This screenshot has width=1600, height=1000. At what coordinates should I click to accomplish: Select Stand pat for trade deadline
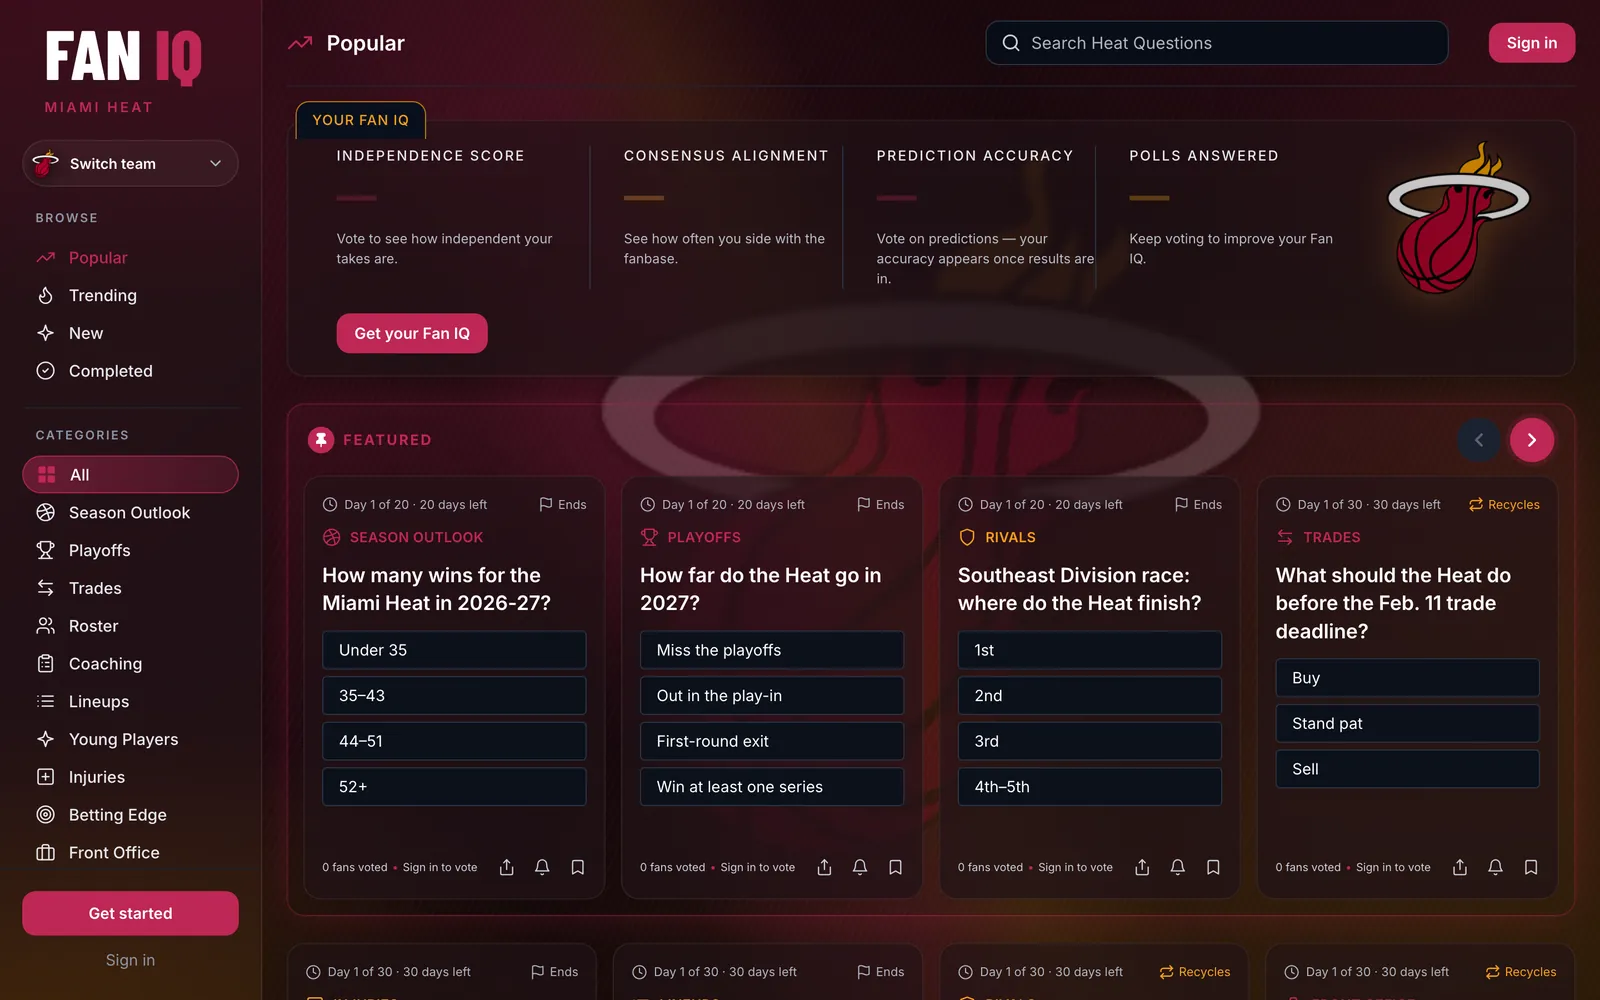(x=1407, y=723)
